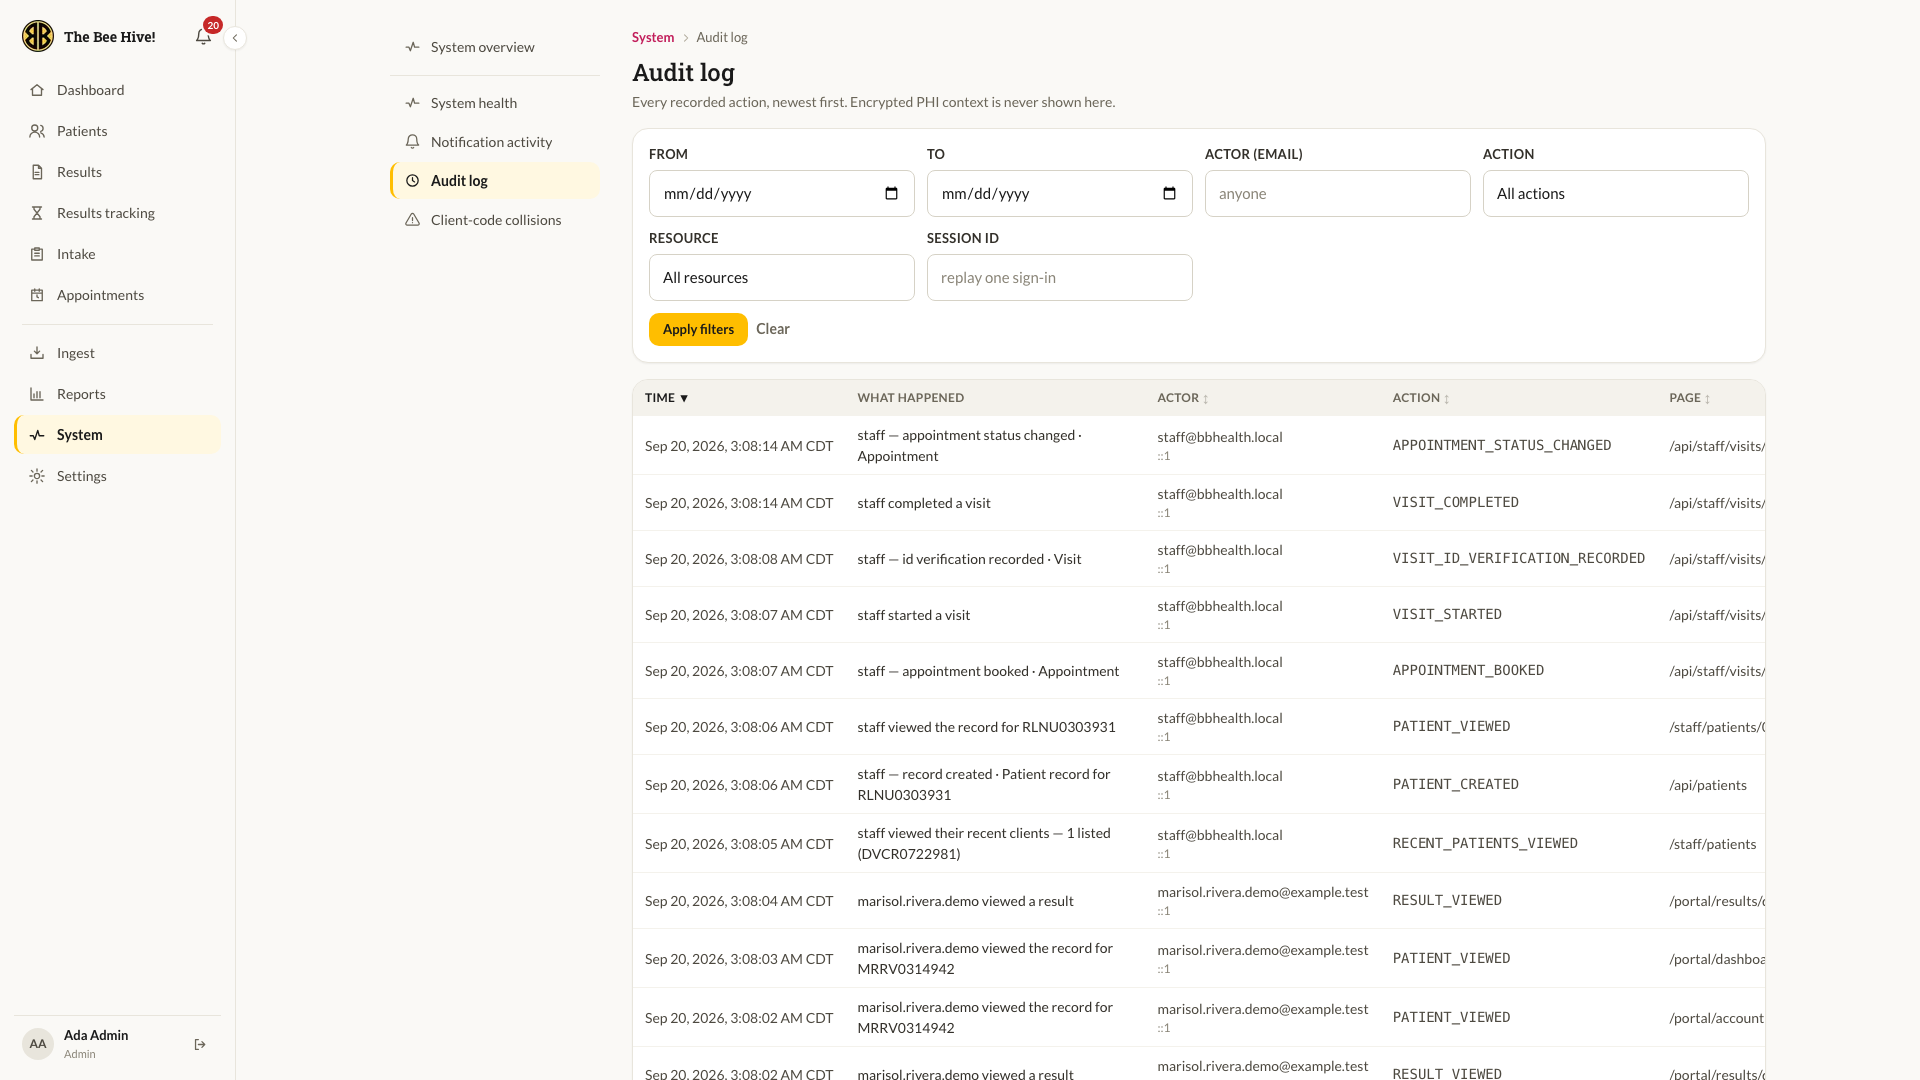Go to Patients in the sidebar
Viewport: 1920px width, 1080px height.
click(x=118, y=131)
